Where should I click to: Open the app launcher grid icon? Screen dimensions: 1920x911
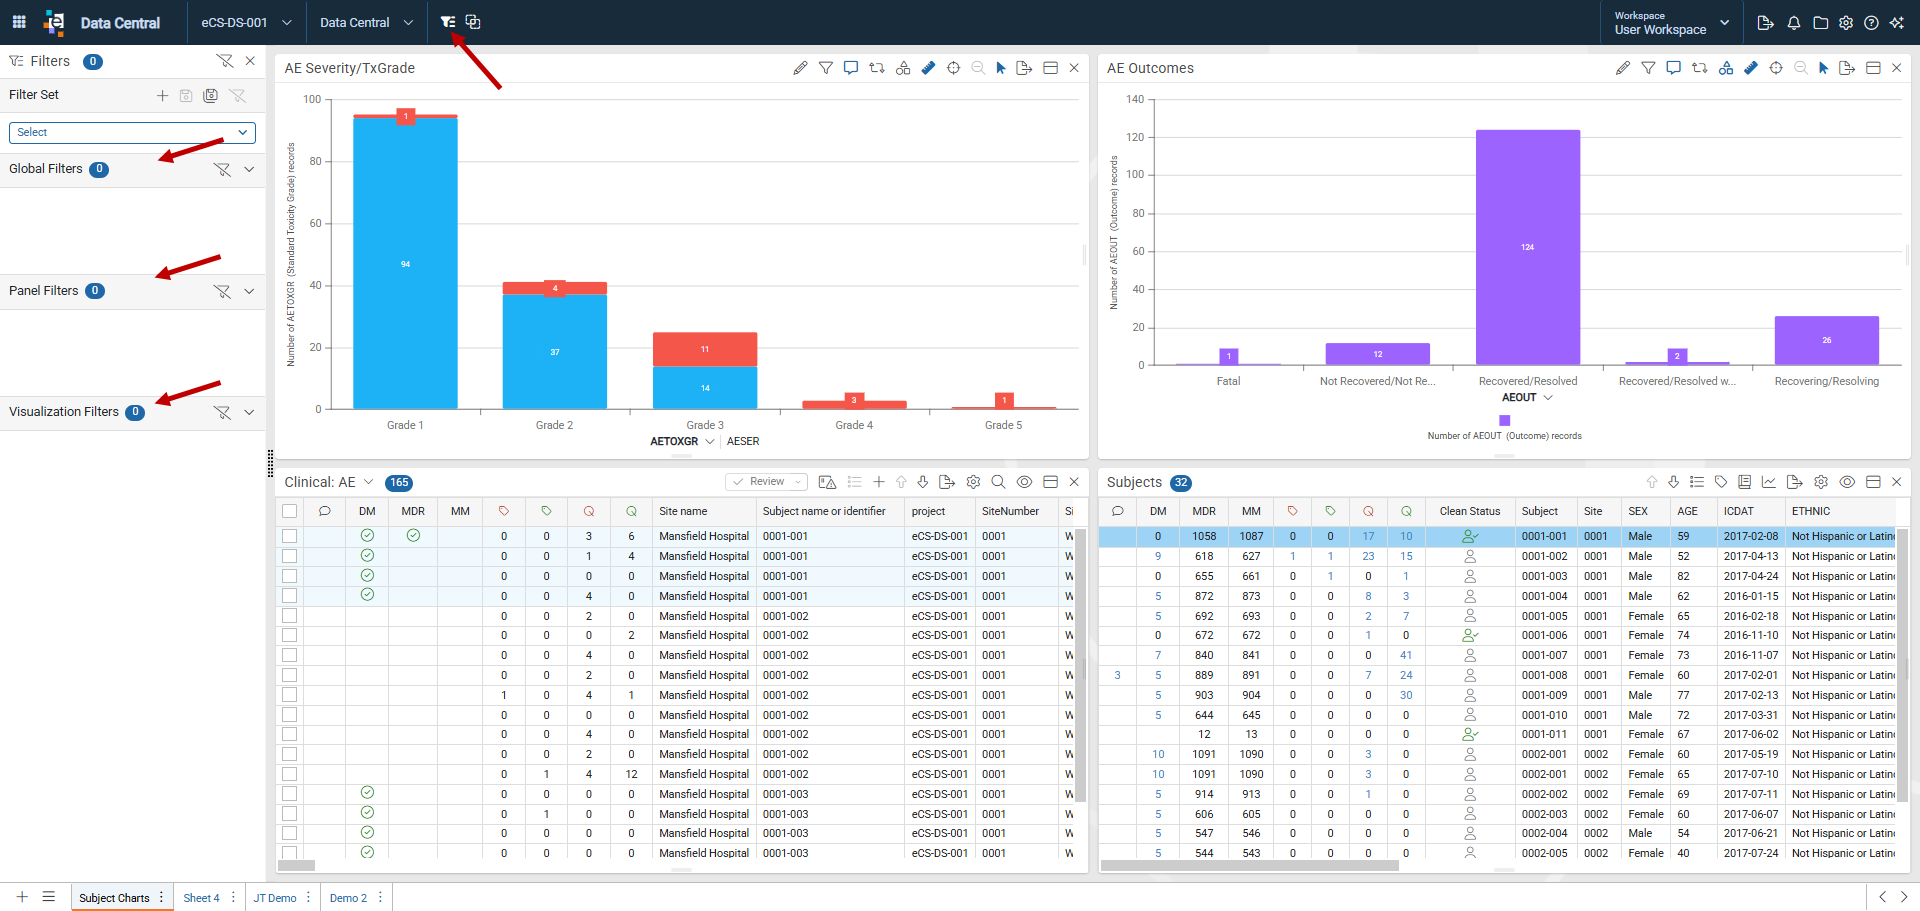[19, 22]
